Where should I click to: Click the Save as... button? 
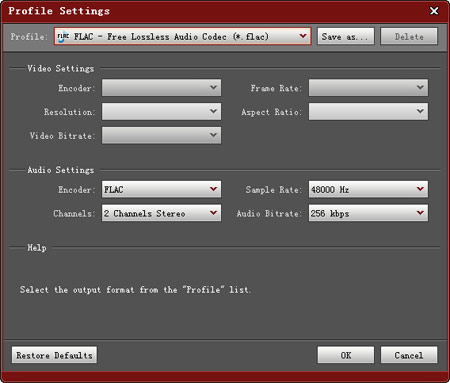coord(345,36)
